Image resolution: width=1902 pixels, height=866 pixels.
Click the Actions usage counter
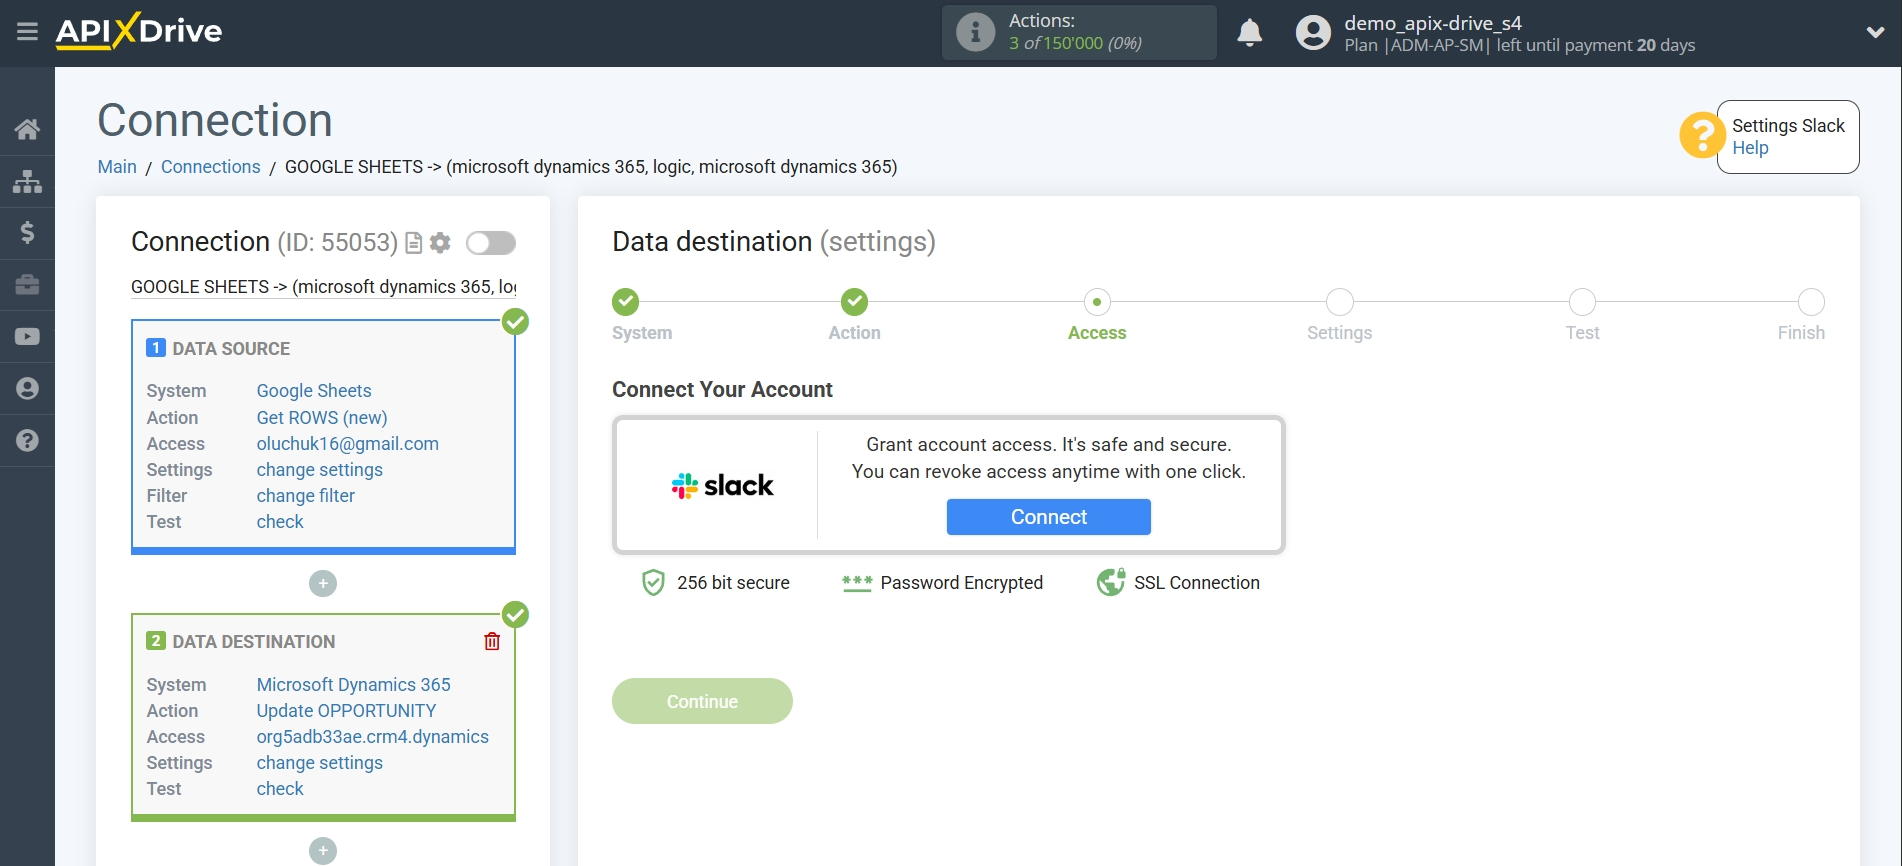pos(1075,44)
